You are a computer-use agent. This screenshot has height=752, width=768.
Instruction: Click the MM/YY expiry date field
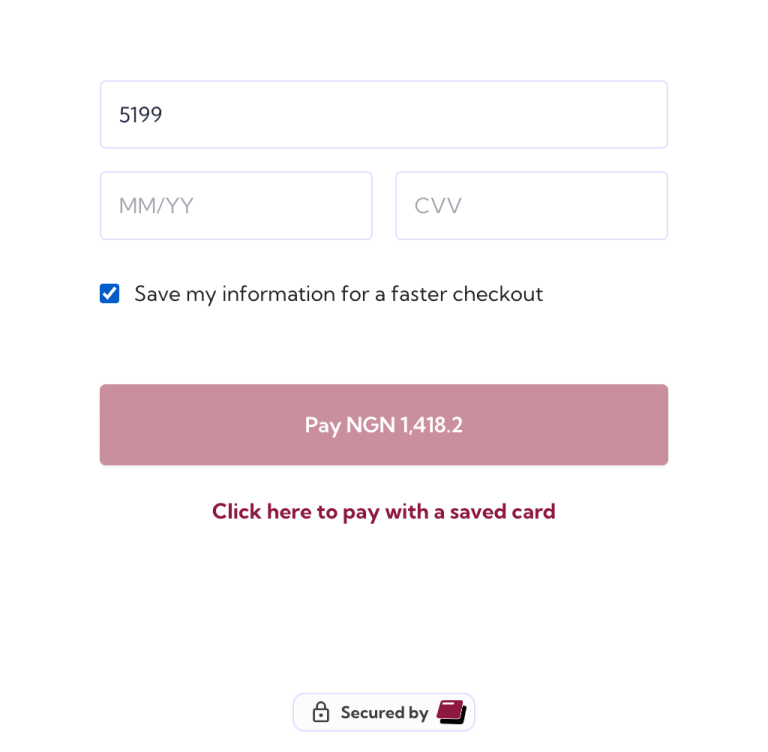pyautogui.click(x=236, y=206)
